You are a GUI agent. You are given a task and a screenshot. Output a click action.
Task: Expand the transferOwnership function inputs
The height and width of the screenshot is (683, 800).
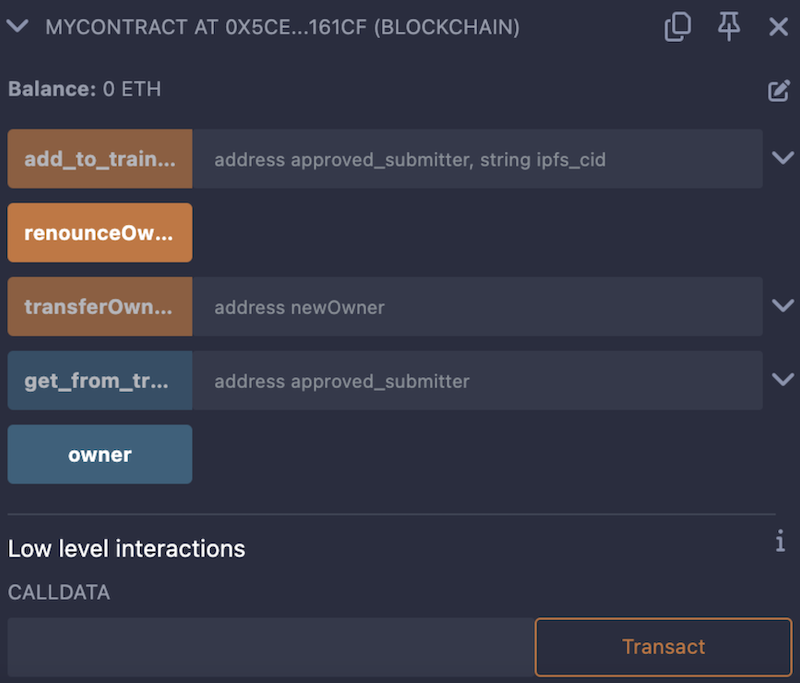pos(783,306)
